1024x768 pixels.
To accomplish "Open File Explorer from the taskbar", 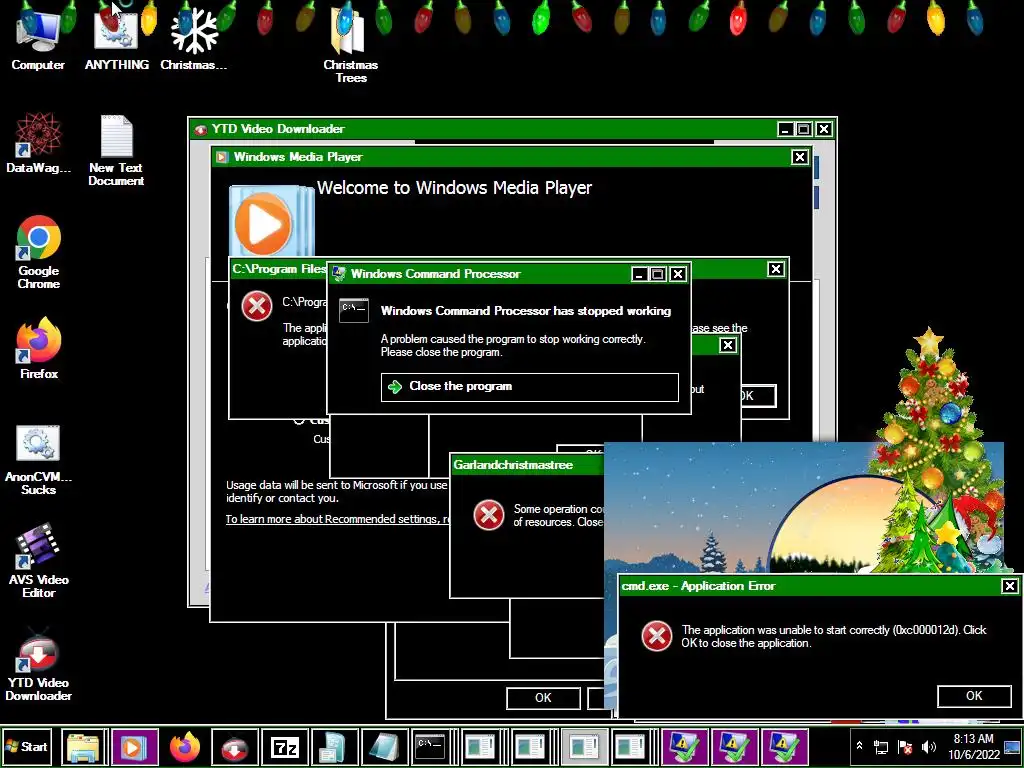I will [84, 746].
